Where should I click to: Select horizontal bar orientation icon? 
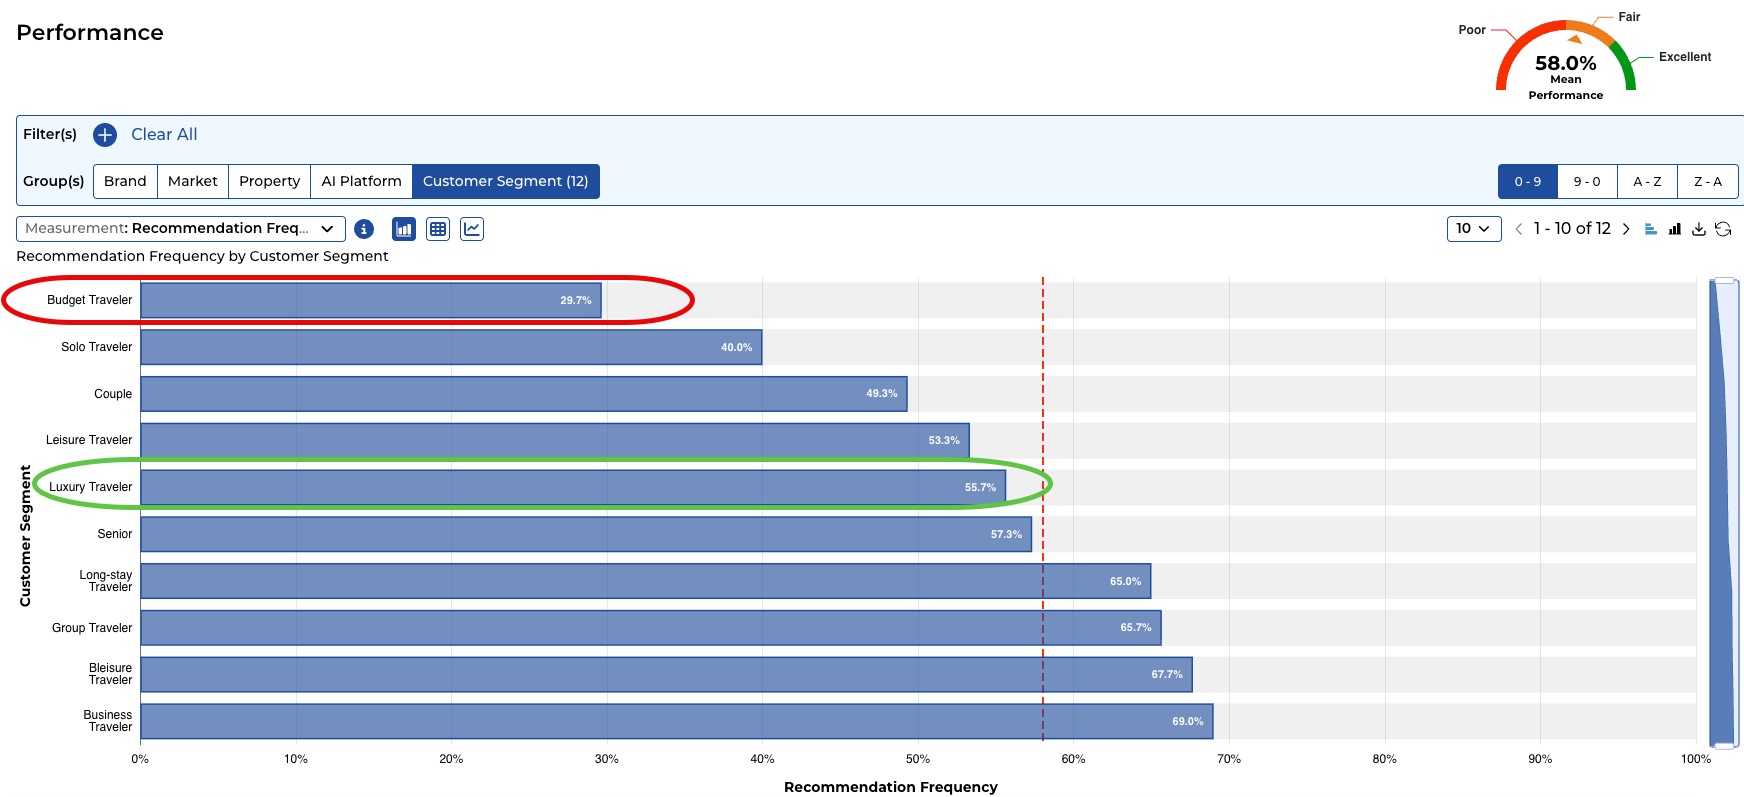click(1651, 229)
